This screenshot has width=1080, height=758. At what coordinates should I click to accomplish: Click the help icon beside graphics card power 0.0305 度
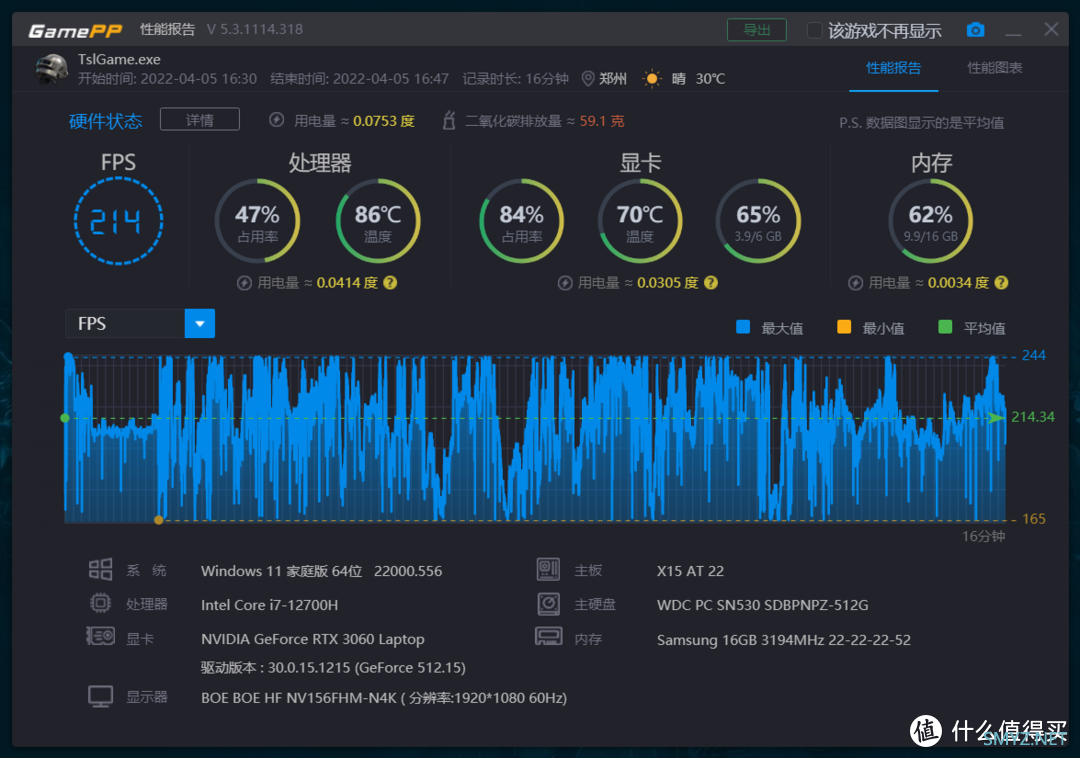711,283
